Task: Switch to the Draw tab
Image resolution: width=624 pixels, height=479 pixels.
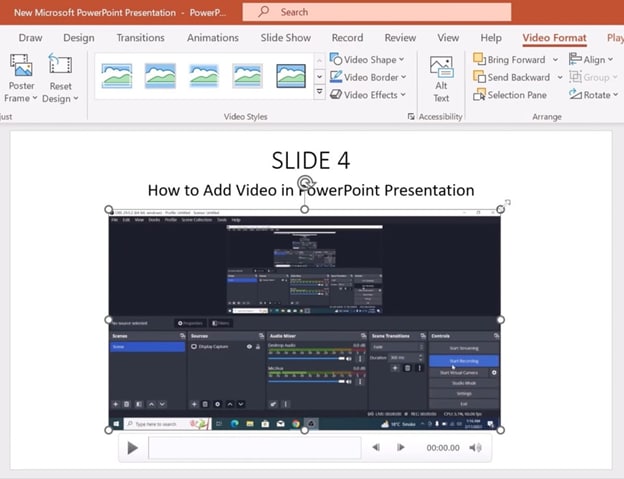Action: [30, 38]
